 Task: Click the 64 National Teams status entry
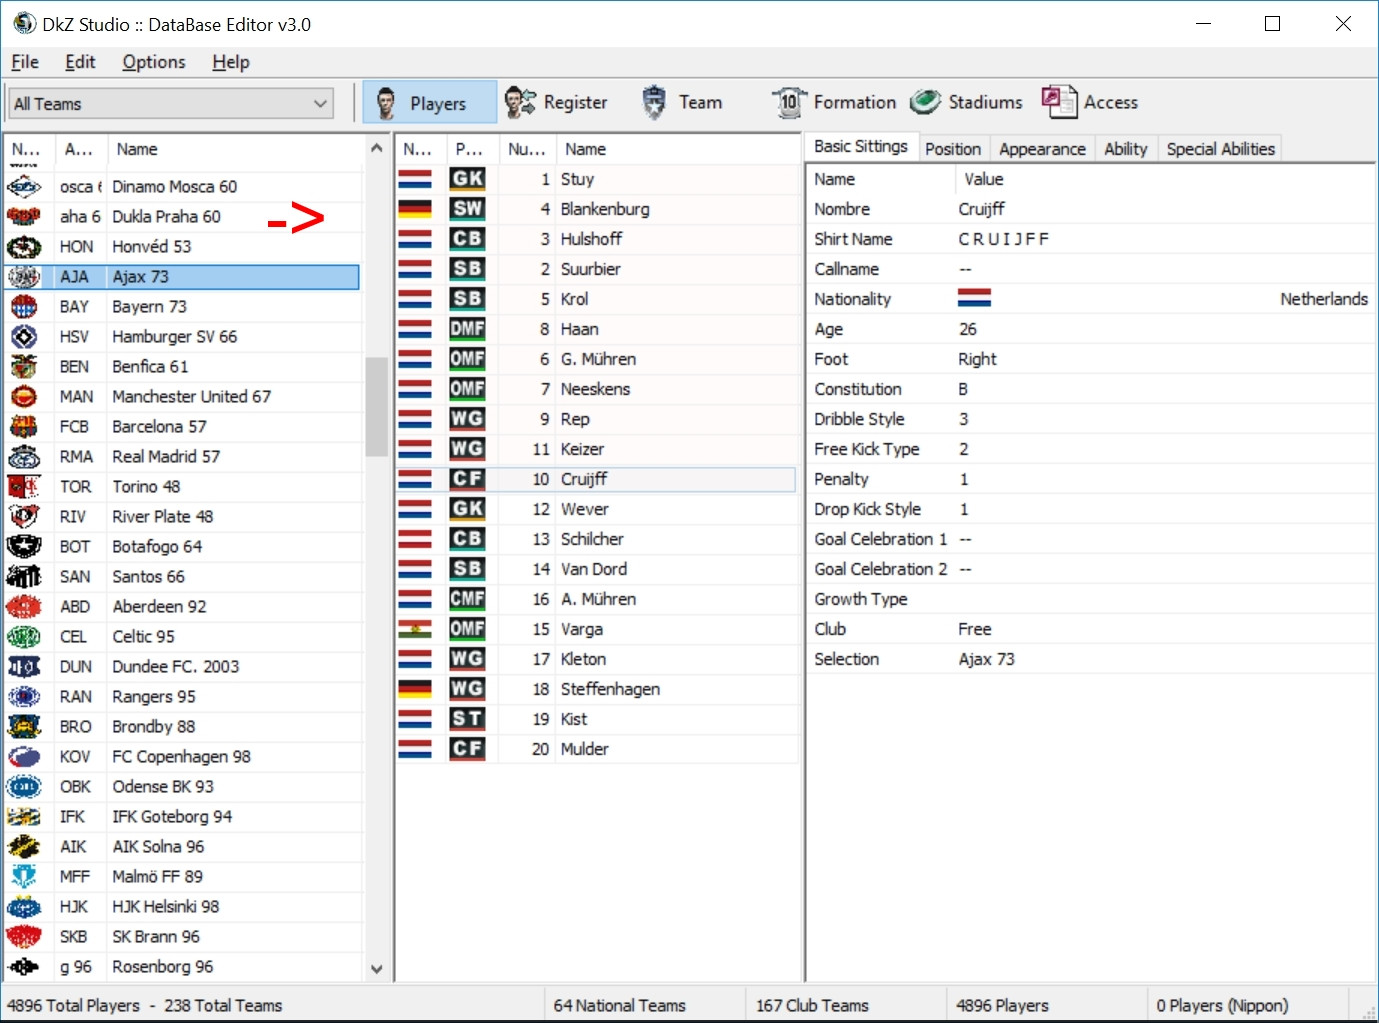tap(620, 1006)
